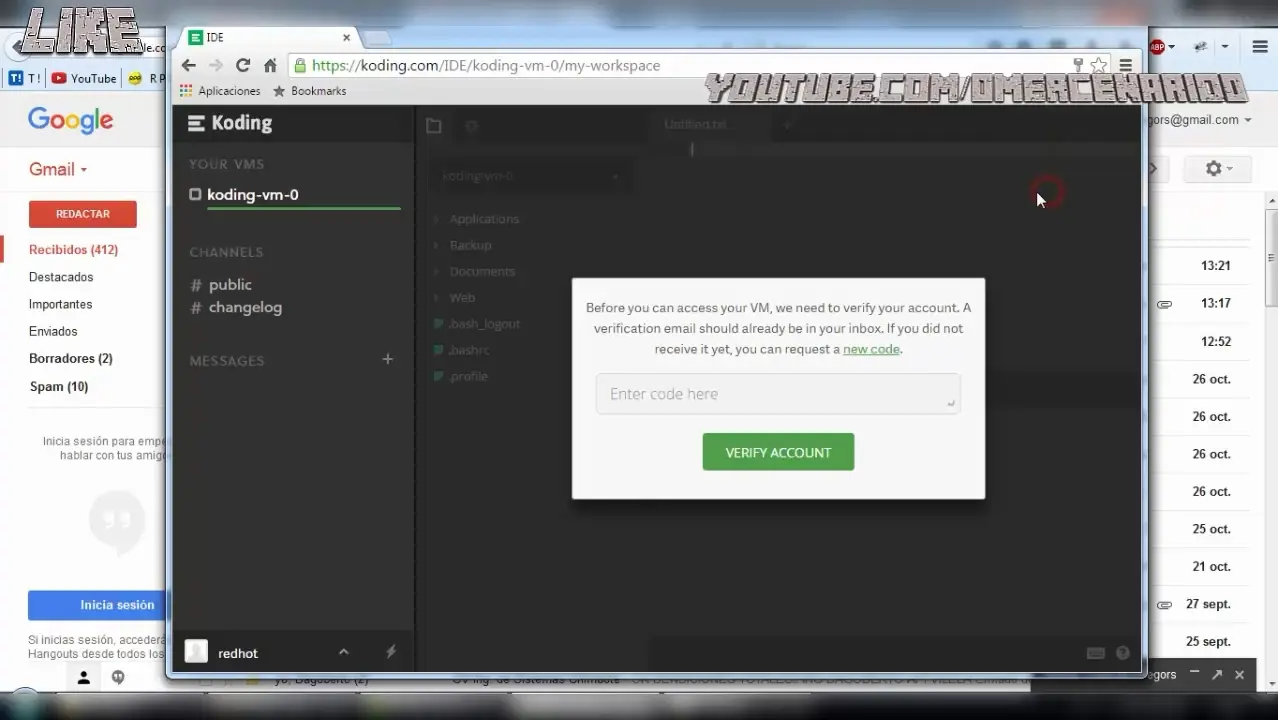The width and height of the screenshot is (1278, 720).
Task: Click the settings gear icon beside the folder icon
Action: point(471,126)
